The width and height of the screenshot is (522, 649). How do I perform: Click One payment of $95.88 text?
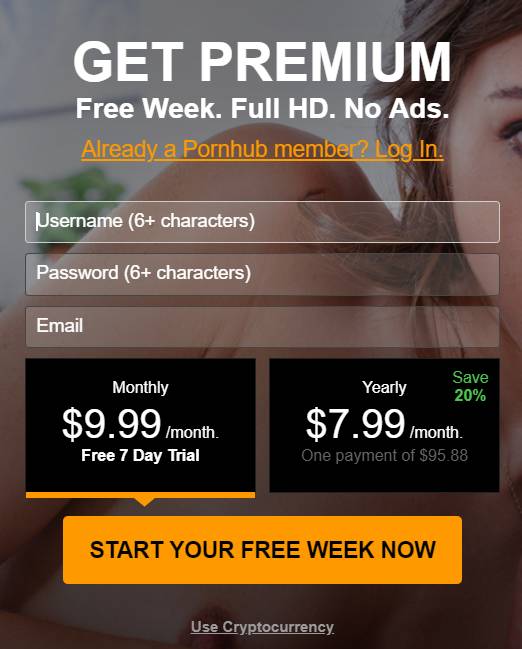click(384, 455)
